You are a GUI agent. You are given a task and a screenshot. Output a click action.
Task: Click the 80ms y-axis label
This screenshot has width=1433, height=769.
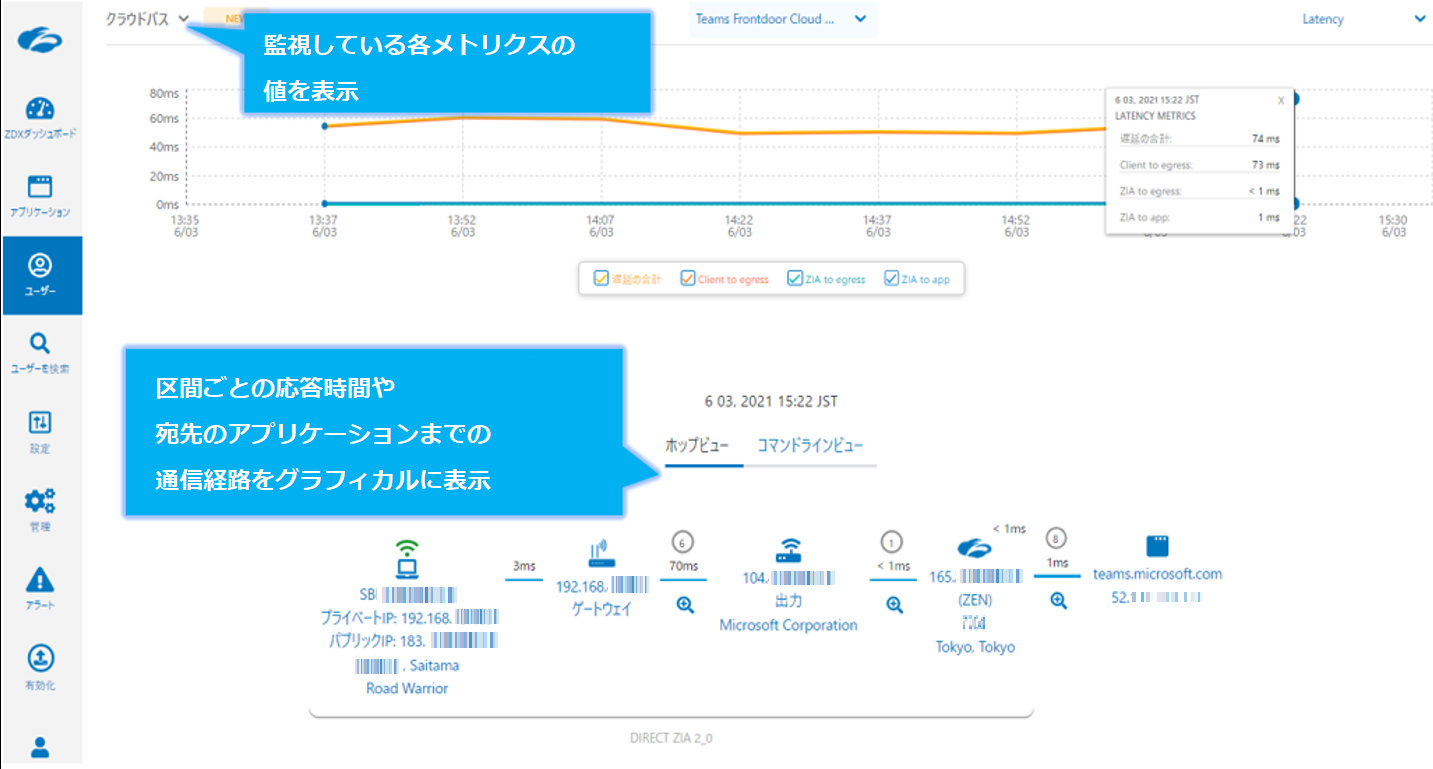point(164,93)
